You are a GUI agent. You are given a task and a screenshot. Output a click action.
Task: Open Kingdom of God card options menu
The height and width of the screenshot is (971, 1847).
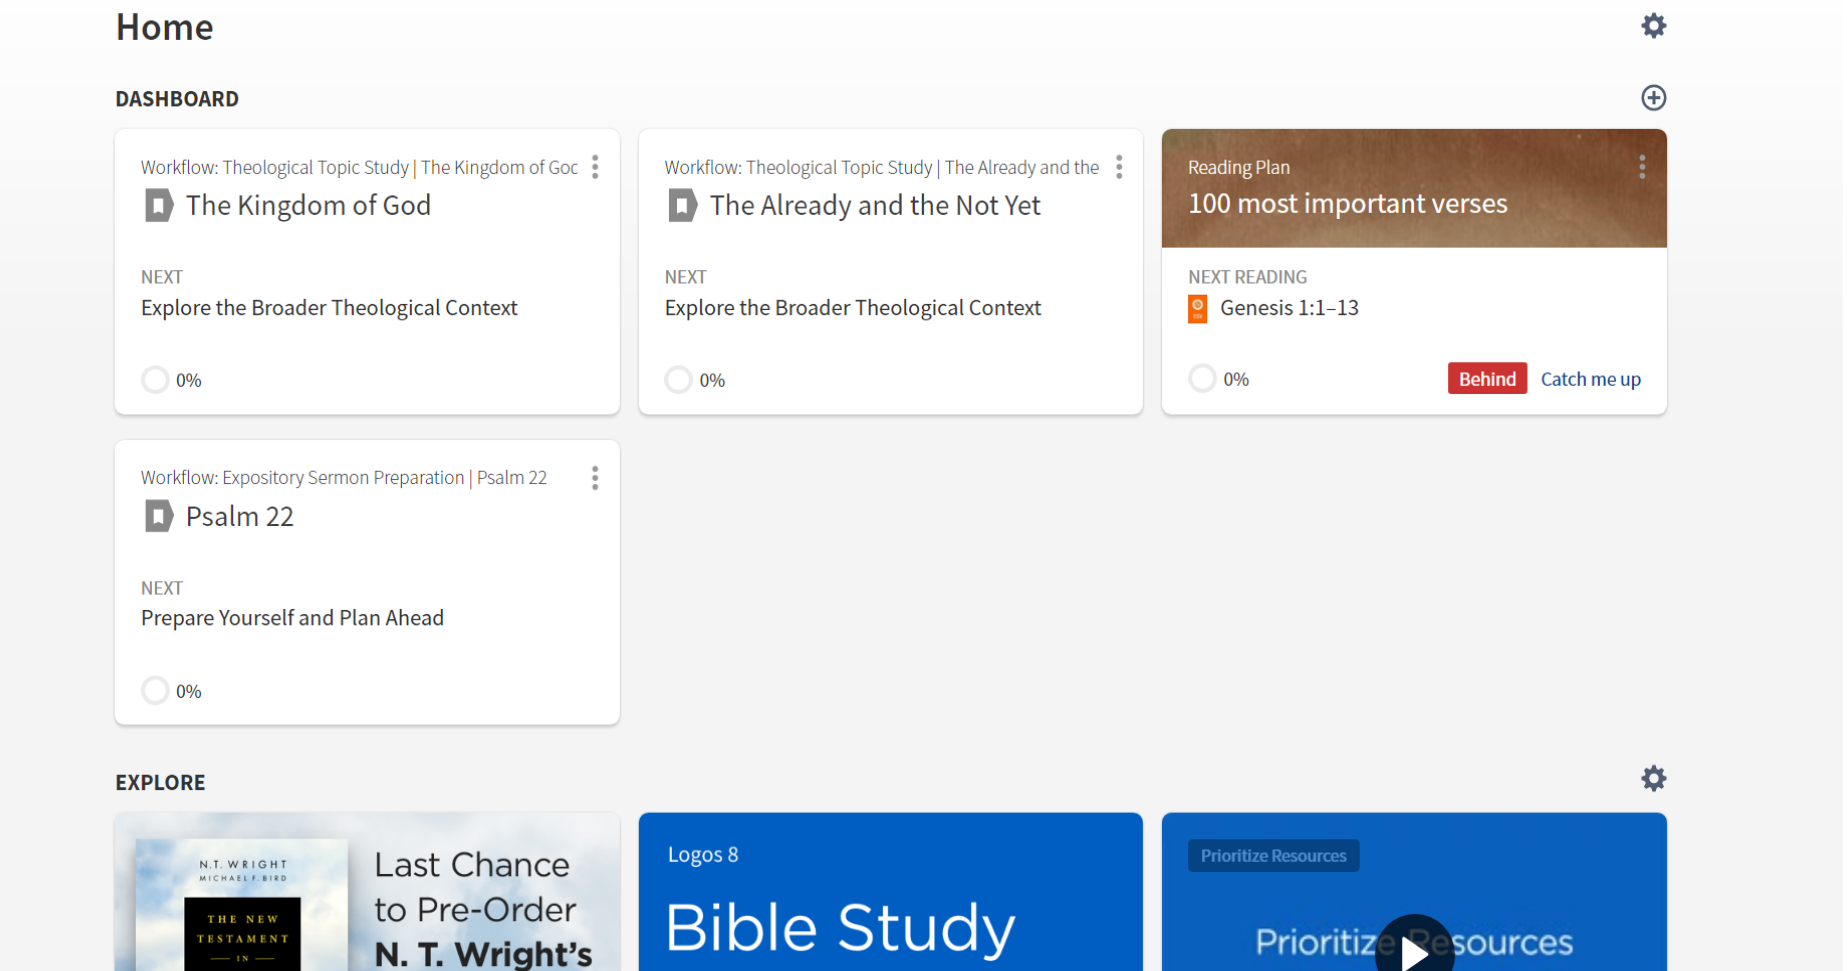595,167
